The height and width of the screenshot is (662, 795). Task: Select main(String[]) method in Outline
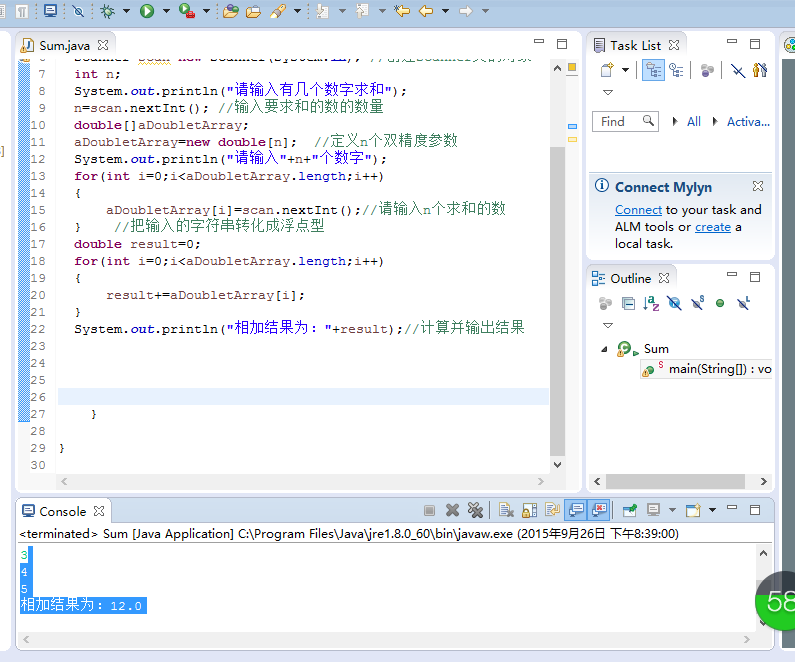tap(707, 369)
